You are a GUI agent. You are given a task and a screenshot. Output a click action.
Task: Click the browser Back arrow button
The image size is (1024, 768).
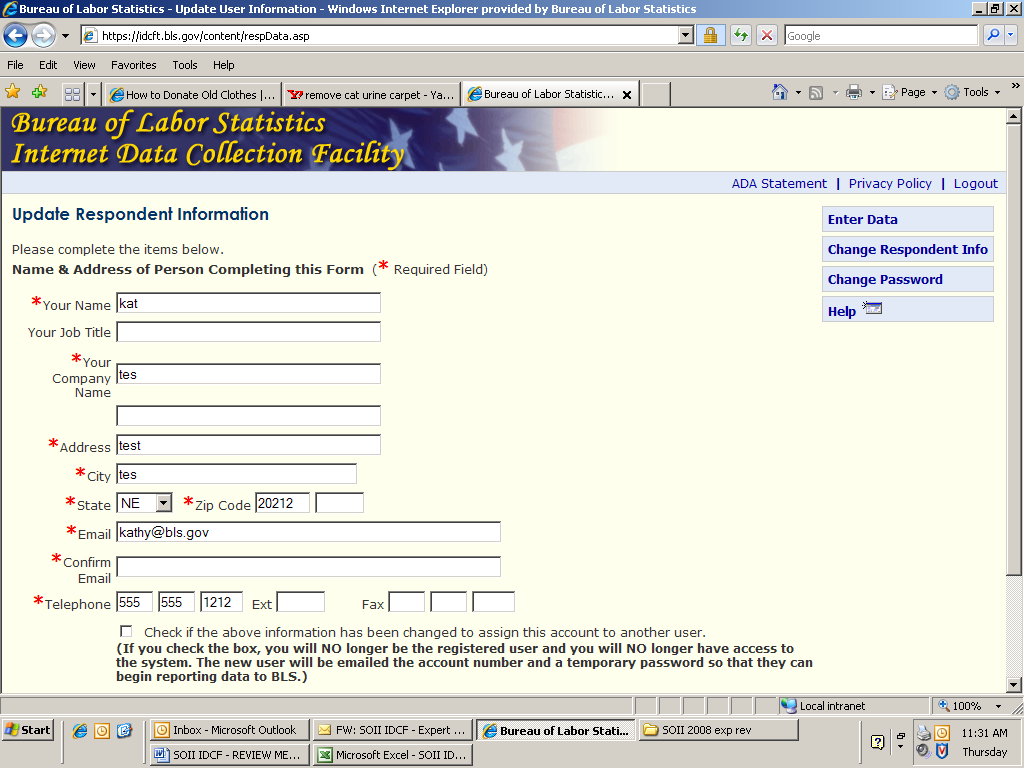coord(16,35)
